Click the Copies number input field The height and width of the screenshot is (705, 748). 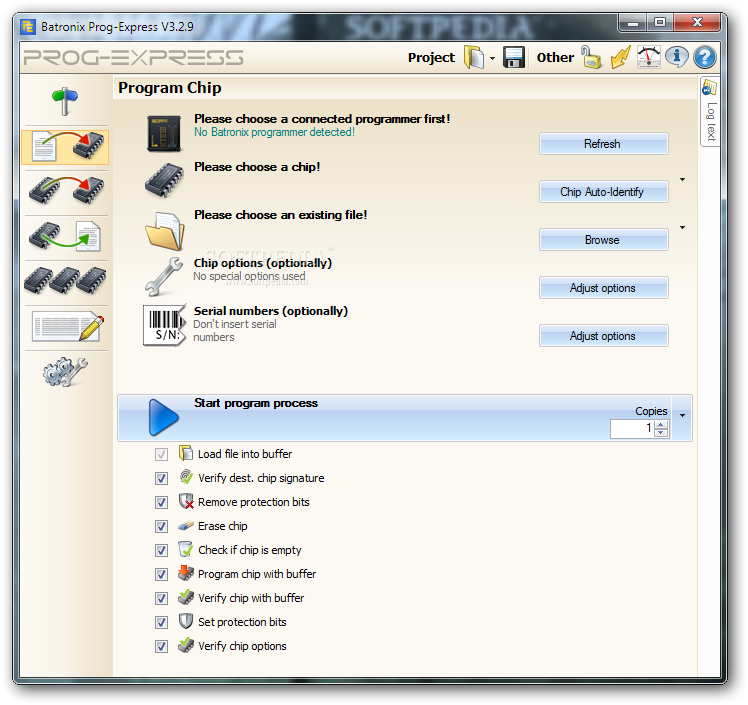pyautogui.click(x=633, y=429)
